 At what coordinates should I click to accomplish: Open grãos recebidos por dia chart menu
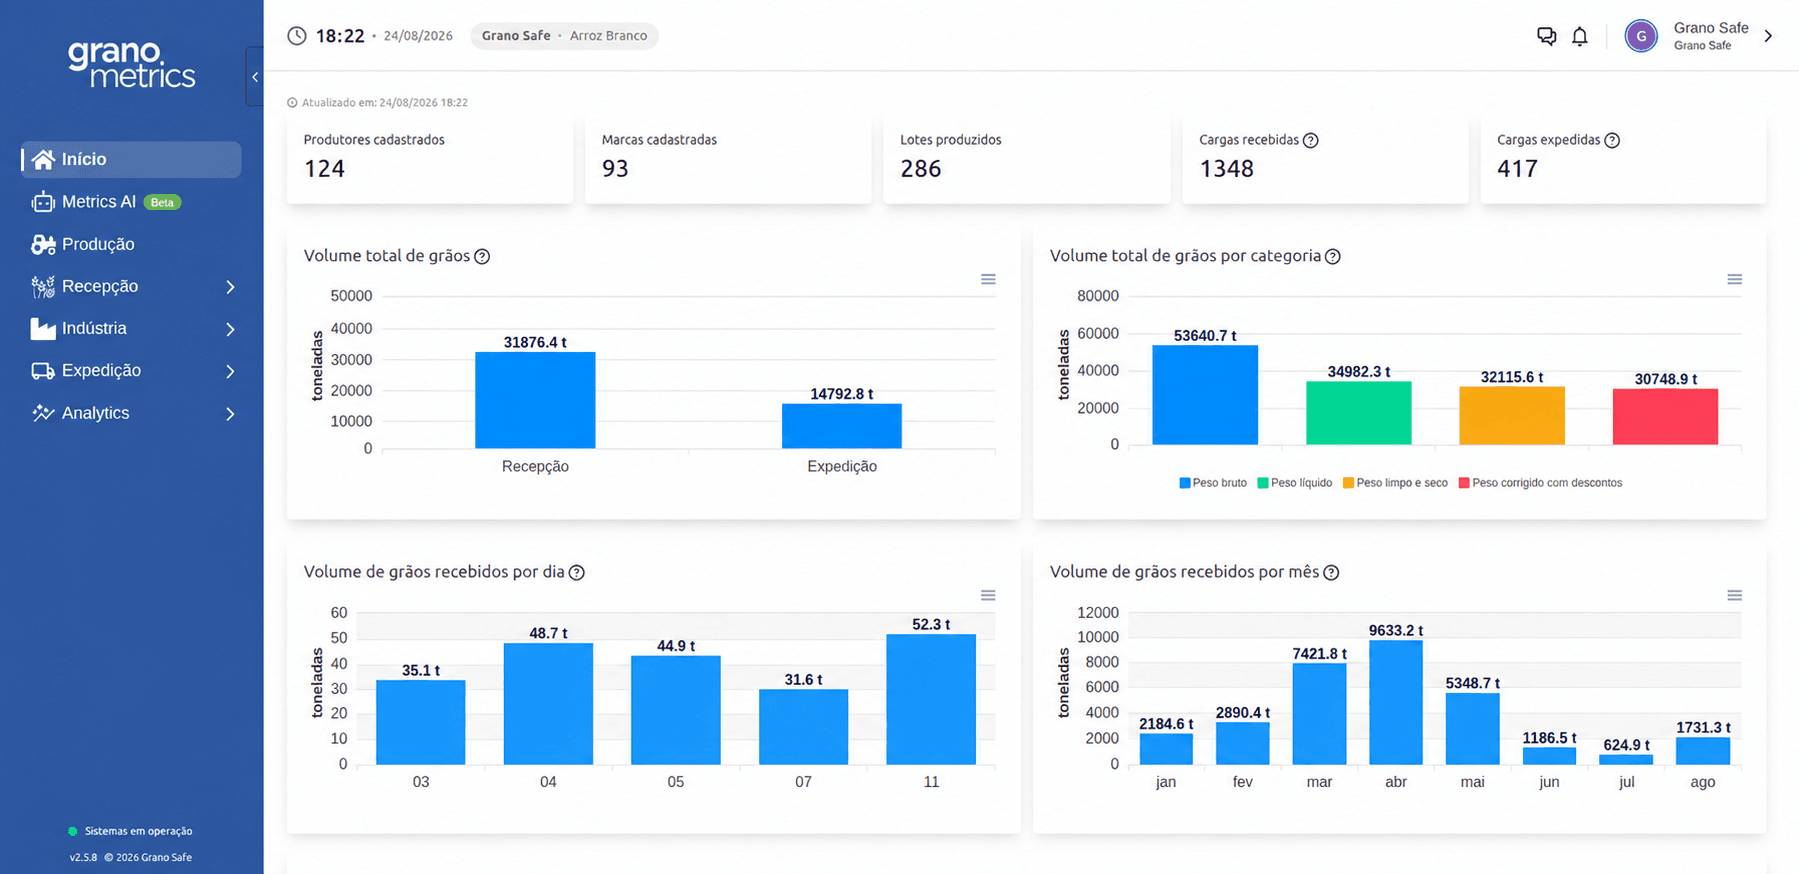(x=988, y=595)
